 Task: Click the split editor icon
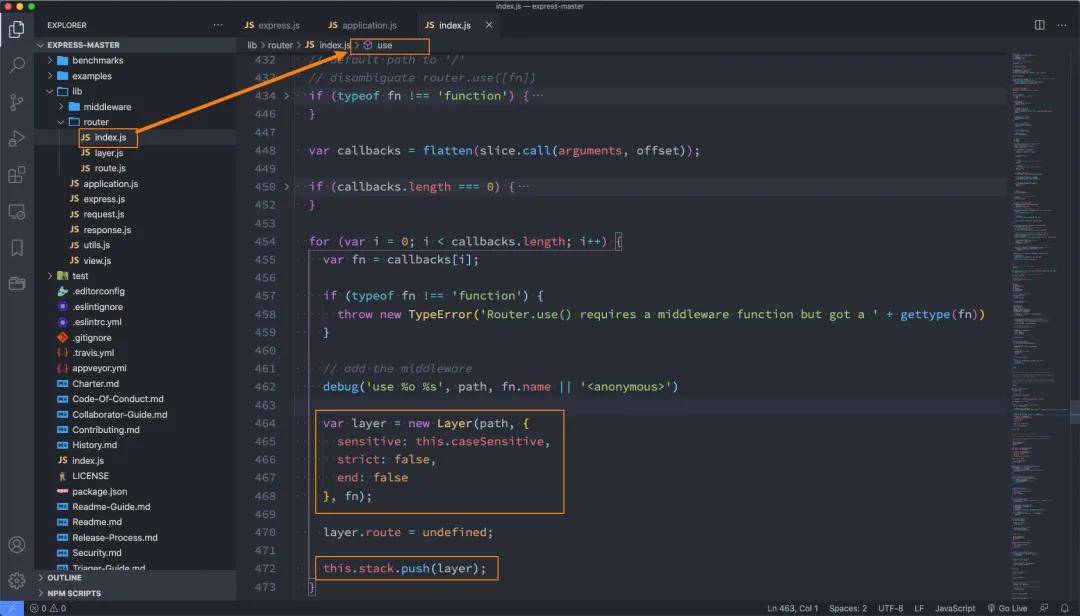[1039, 25]
